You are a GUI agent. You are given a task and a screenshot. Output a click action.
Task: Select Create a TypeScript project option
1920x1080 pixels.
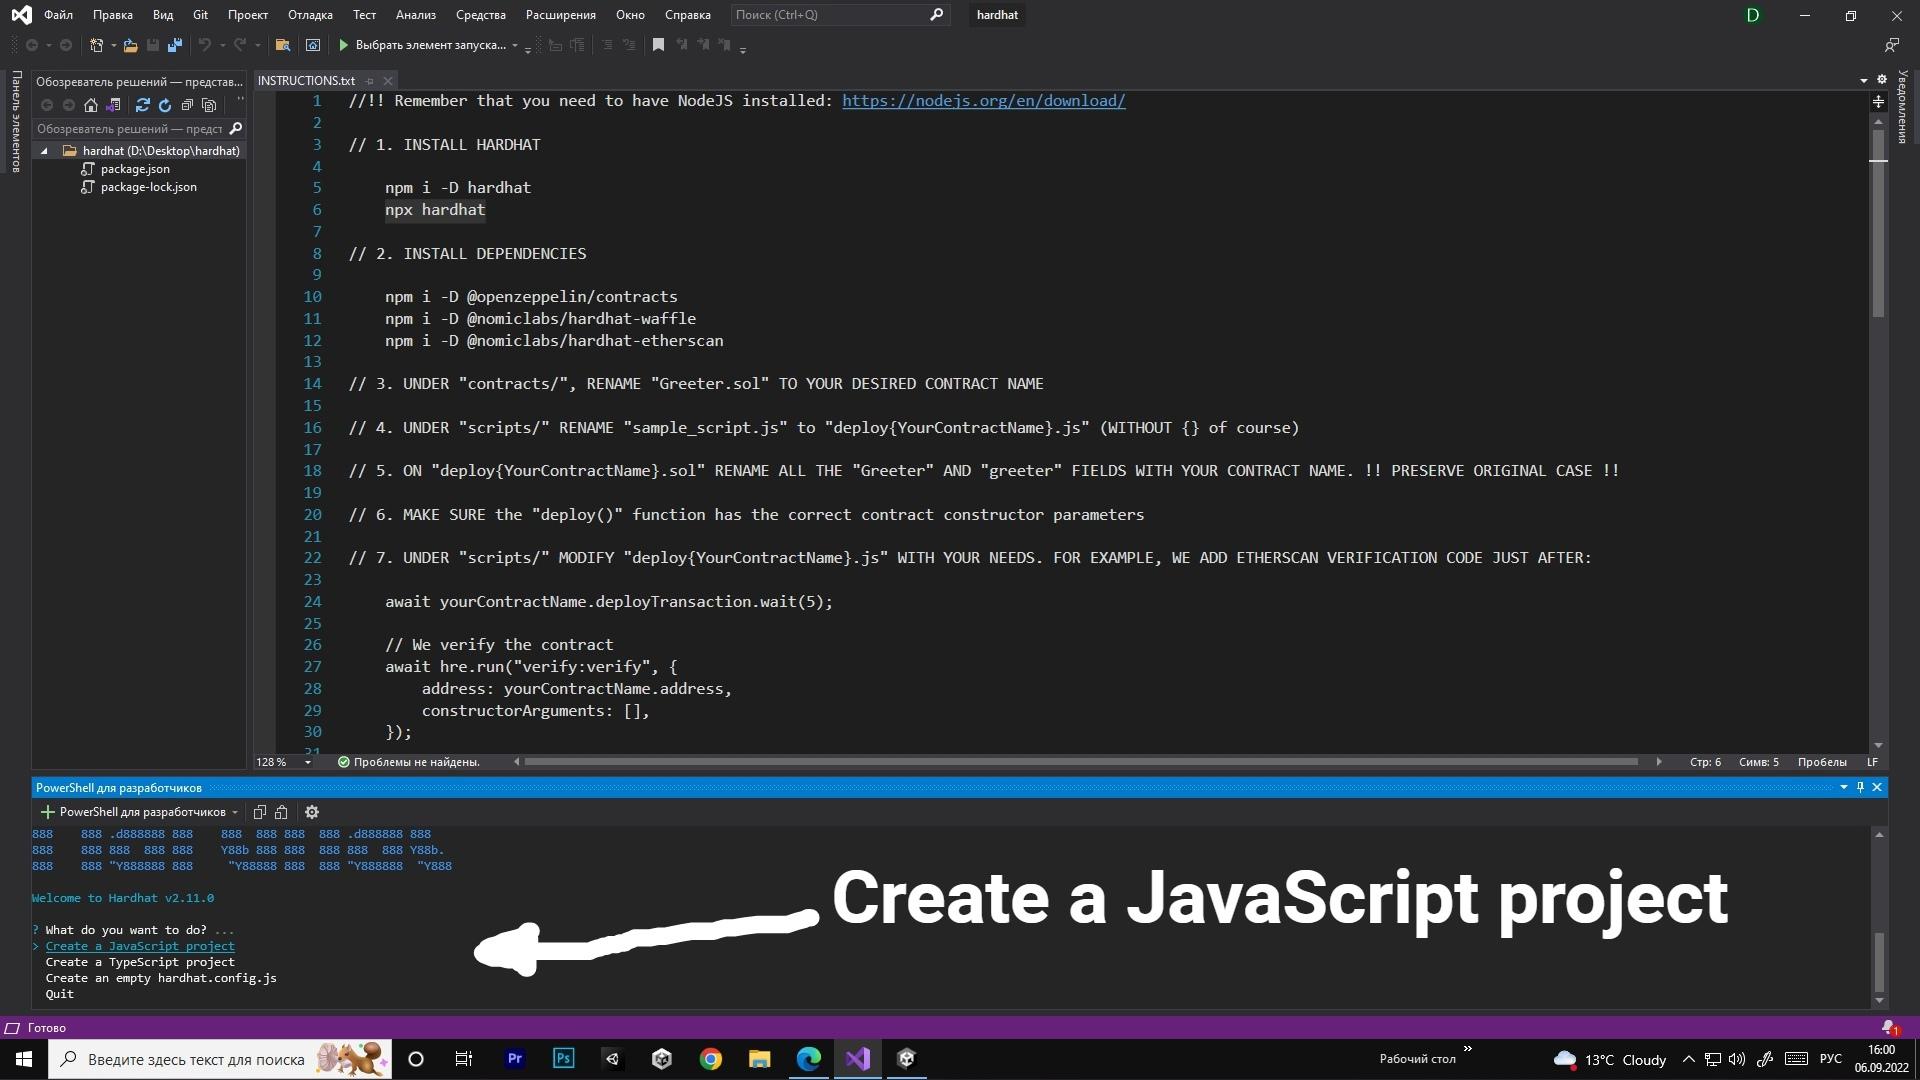tap(140, 962)
